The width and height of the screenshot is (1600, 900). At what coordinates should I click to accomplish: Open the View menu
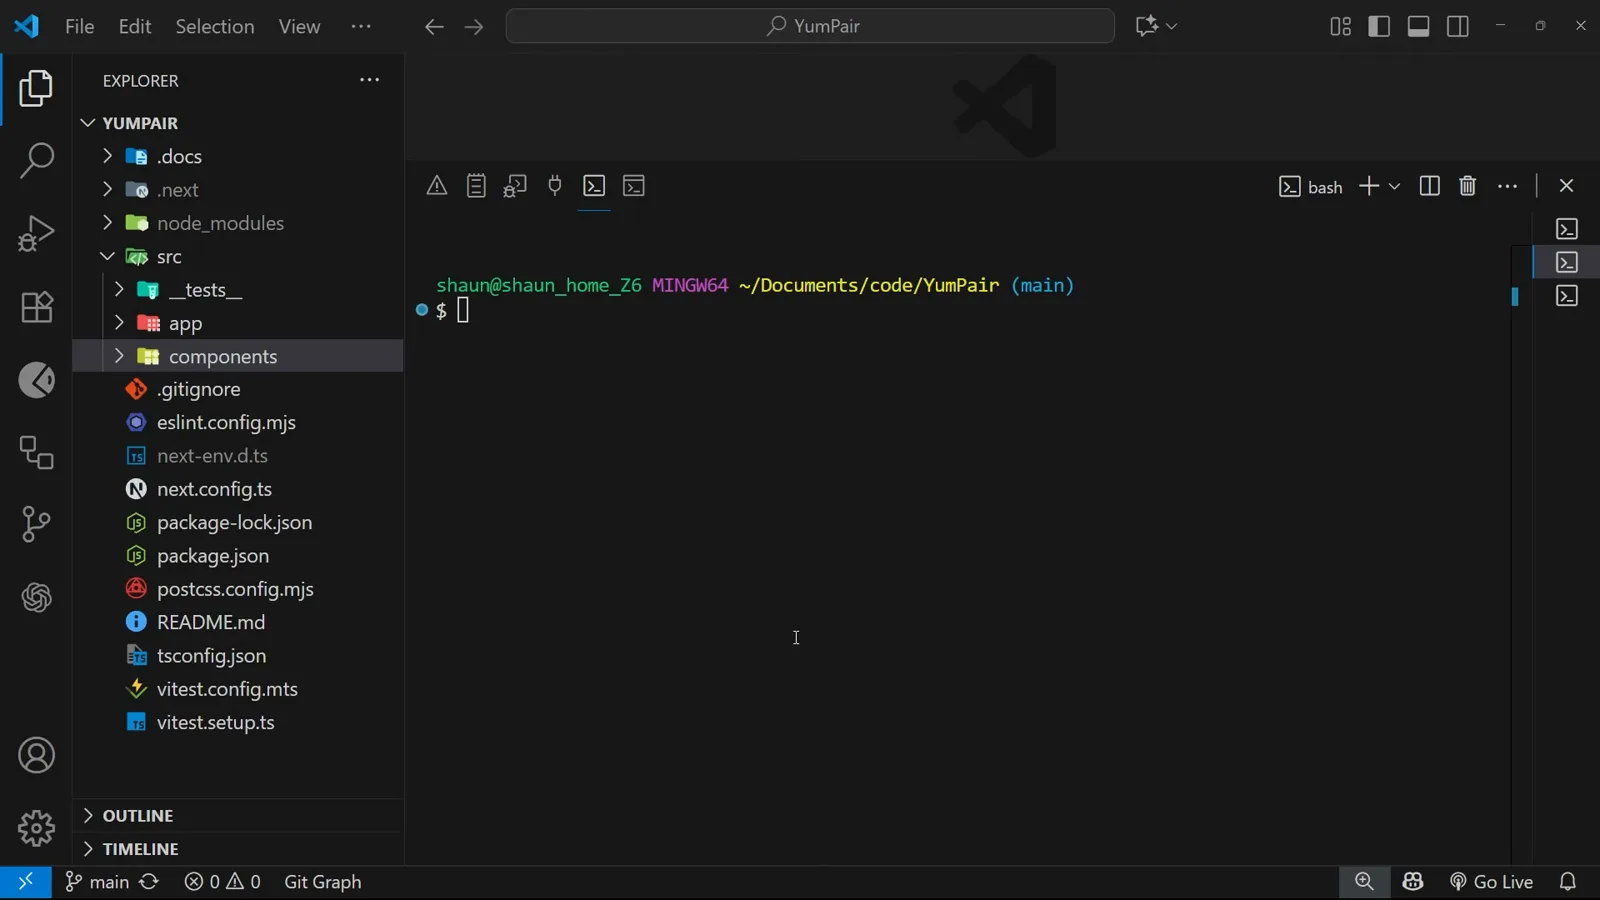pos(299,26)
